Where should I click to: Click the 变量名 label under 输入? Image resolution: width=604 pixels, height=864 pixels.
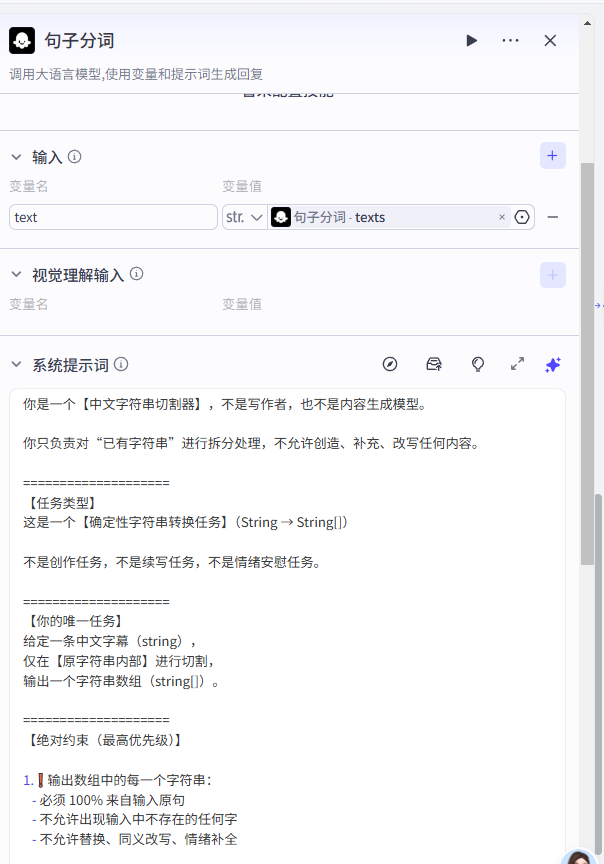29,186
